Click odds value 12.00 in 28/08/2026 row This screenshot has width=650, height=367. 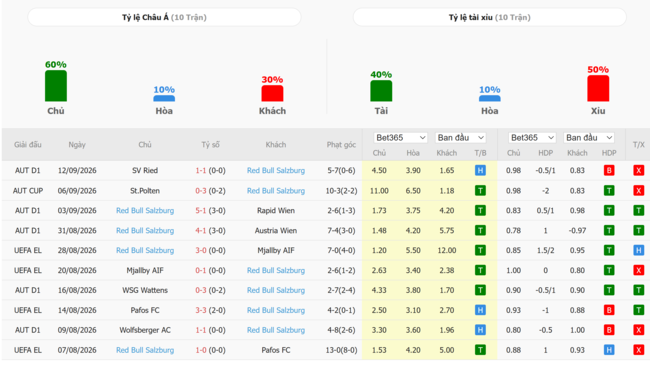(x=446, y=250)
